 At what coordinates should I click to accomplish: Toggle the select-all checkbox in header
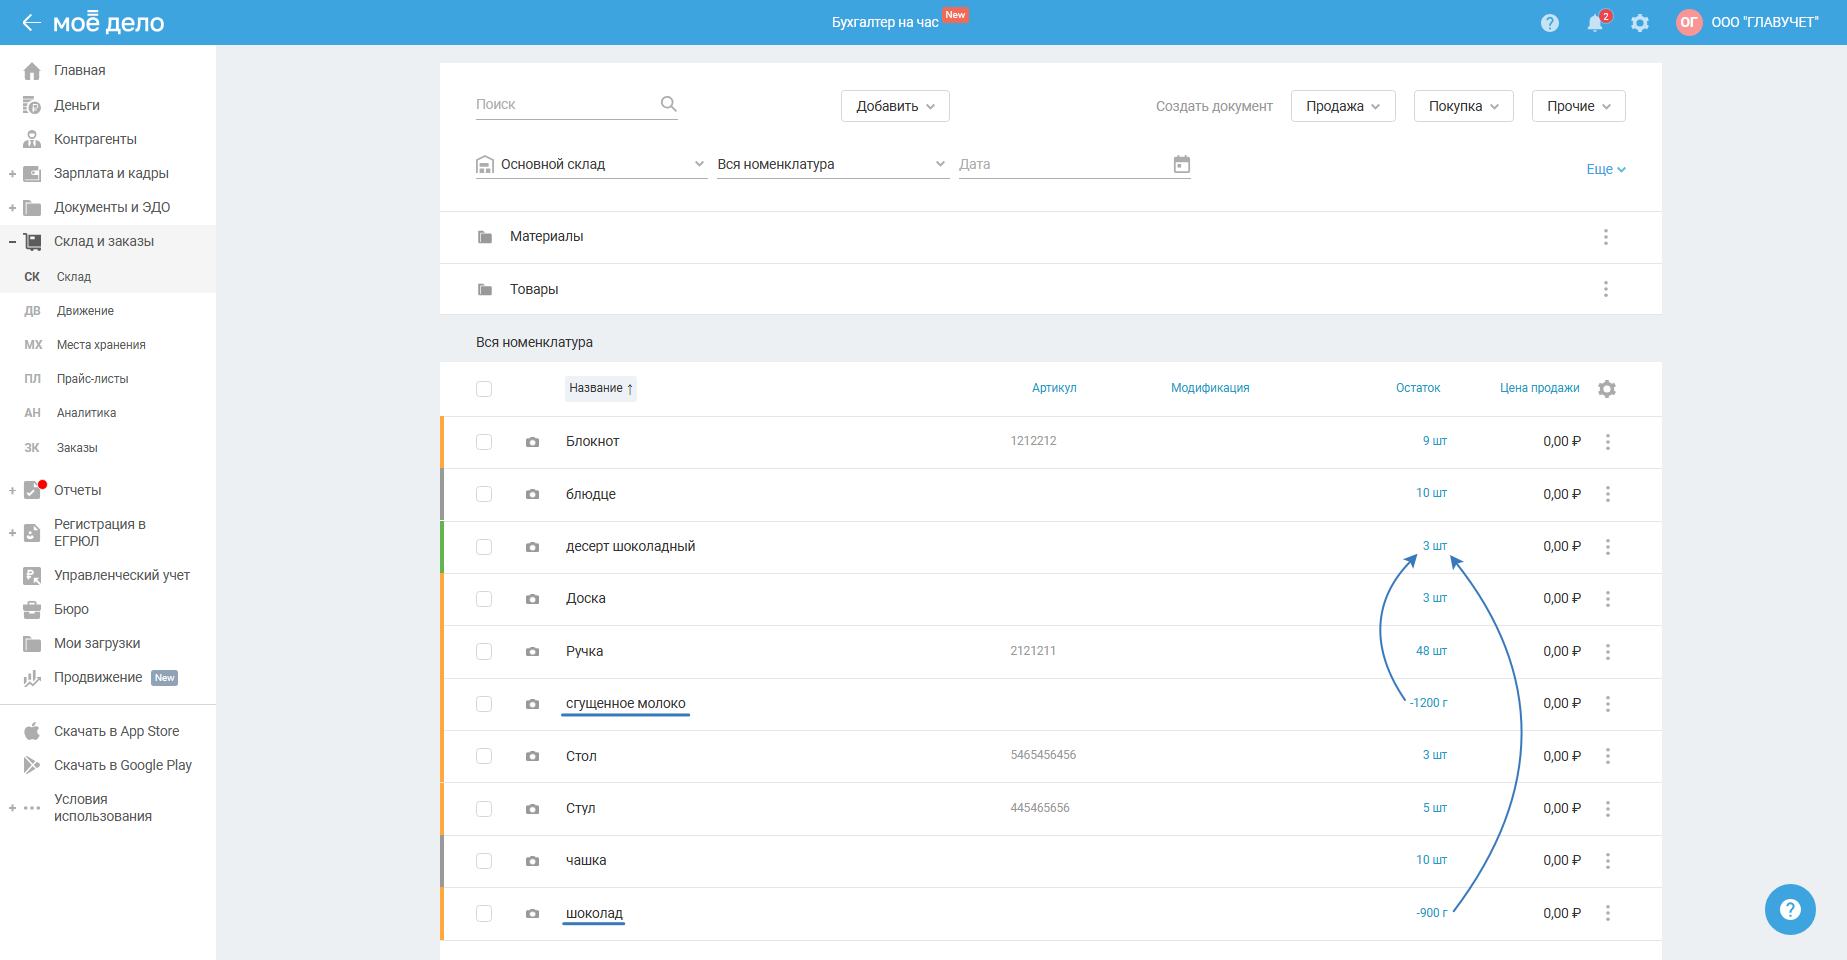[484, 389]
